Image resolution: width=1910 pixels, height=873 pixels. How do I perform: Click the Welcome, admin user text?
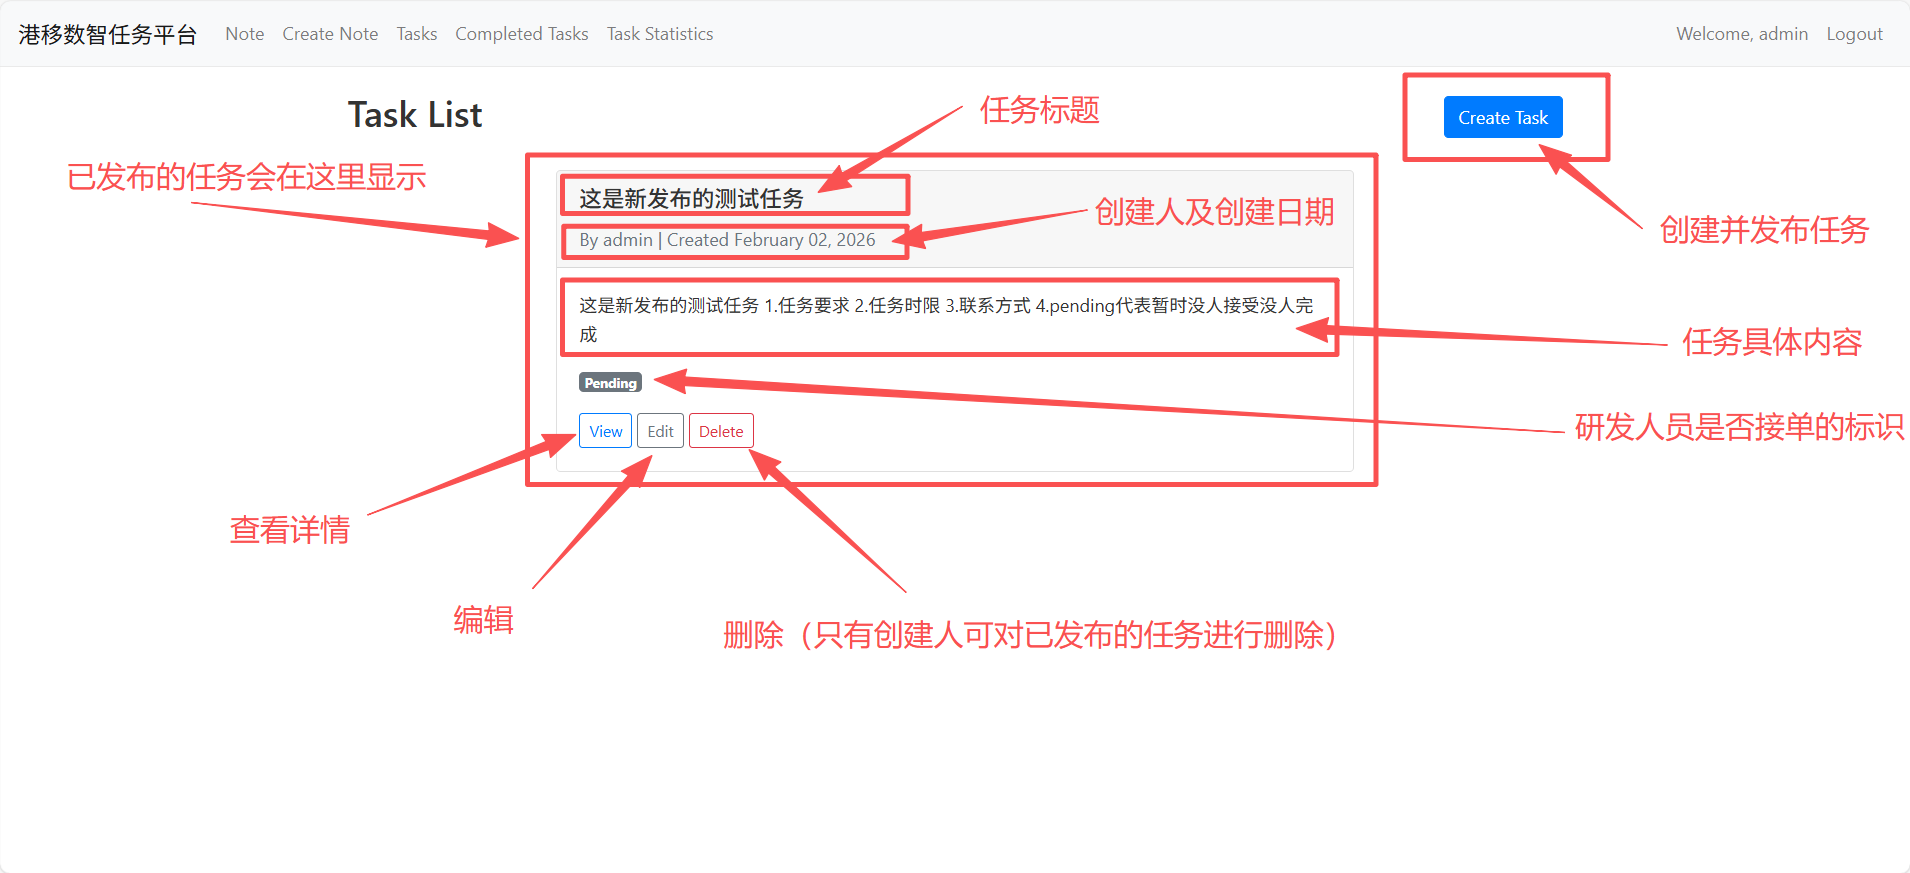pos(1741,34)
